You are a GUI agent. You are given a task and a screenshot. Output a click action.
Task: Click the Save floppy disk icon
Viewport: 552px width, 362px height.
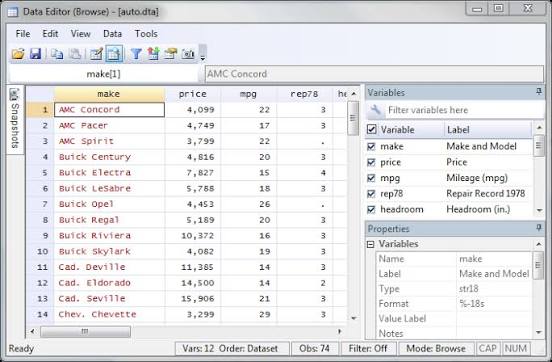(x=36, y=54)
